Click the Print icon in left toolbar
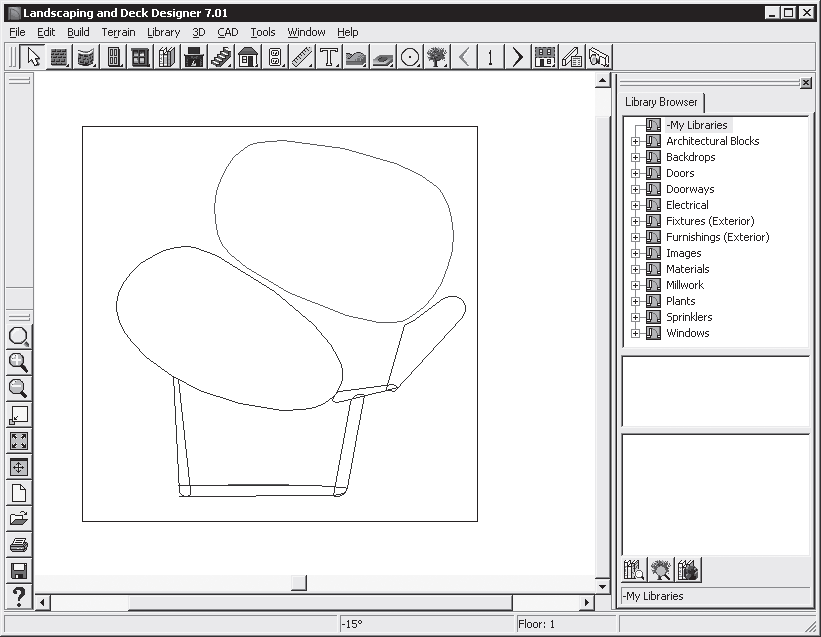Image resolution: width=821 pixels, height=637 pixels. (18, 545)
